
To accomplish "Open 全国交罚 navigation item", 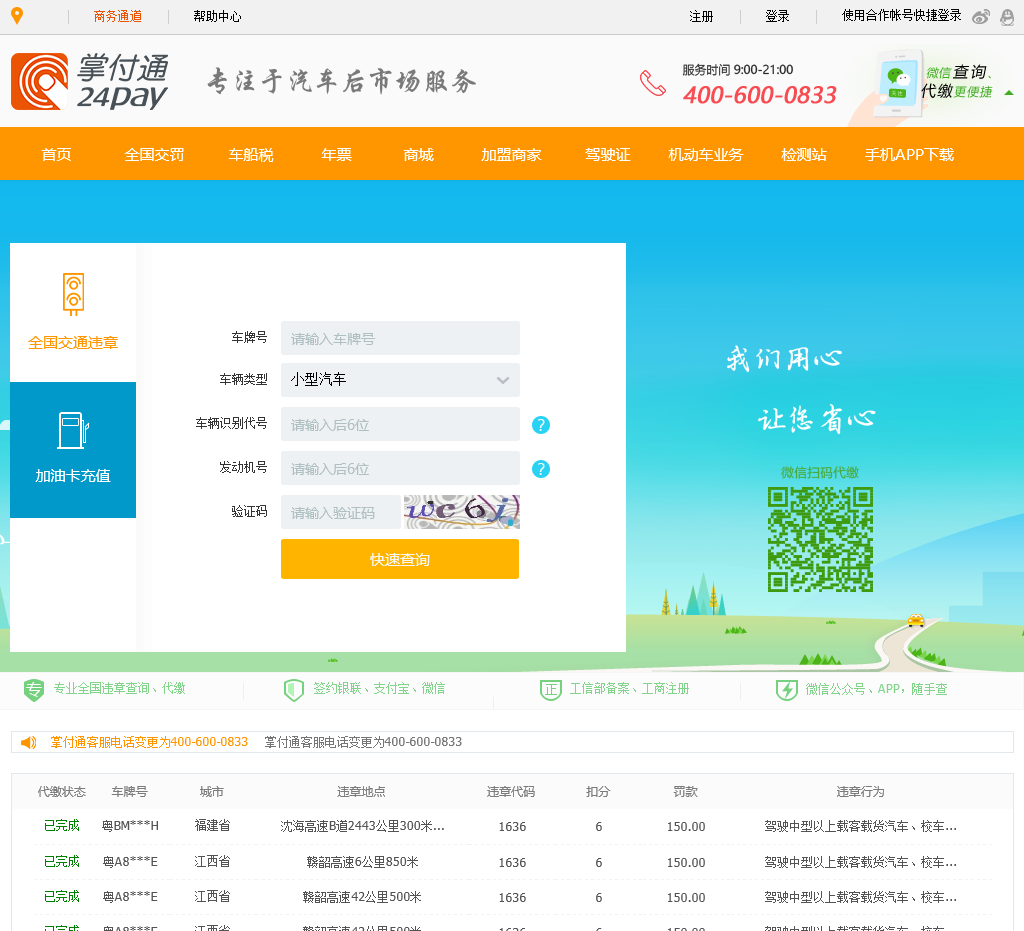I will [x=154, y=155].
